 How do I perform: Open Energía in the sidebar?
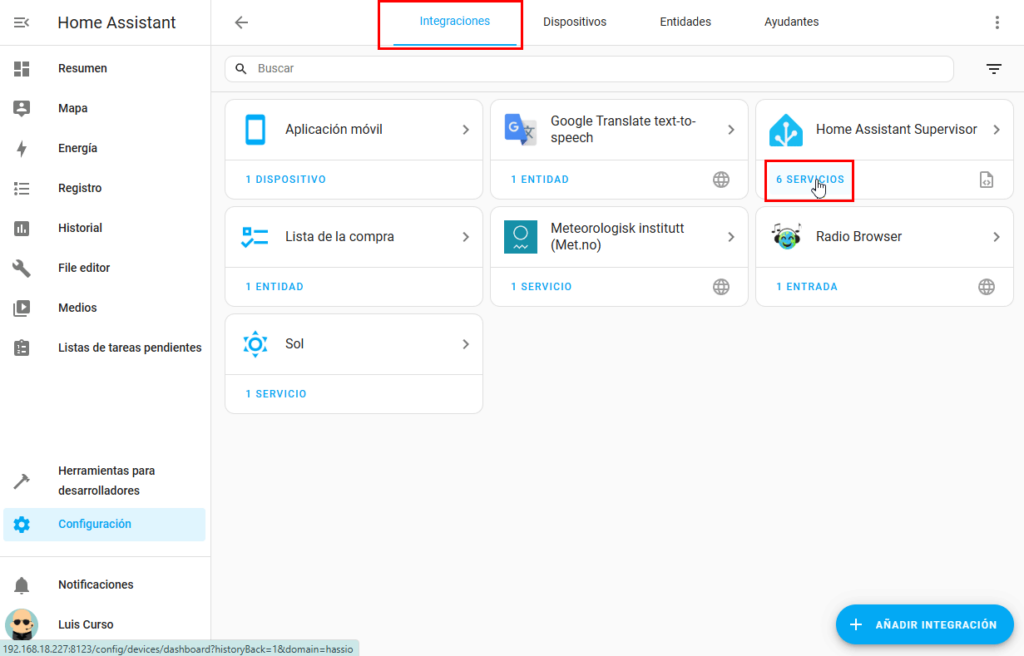pyautogui.click(x=78, y=148)
